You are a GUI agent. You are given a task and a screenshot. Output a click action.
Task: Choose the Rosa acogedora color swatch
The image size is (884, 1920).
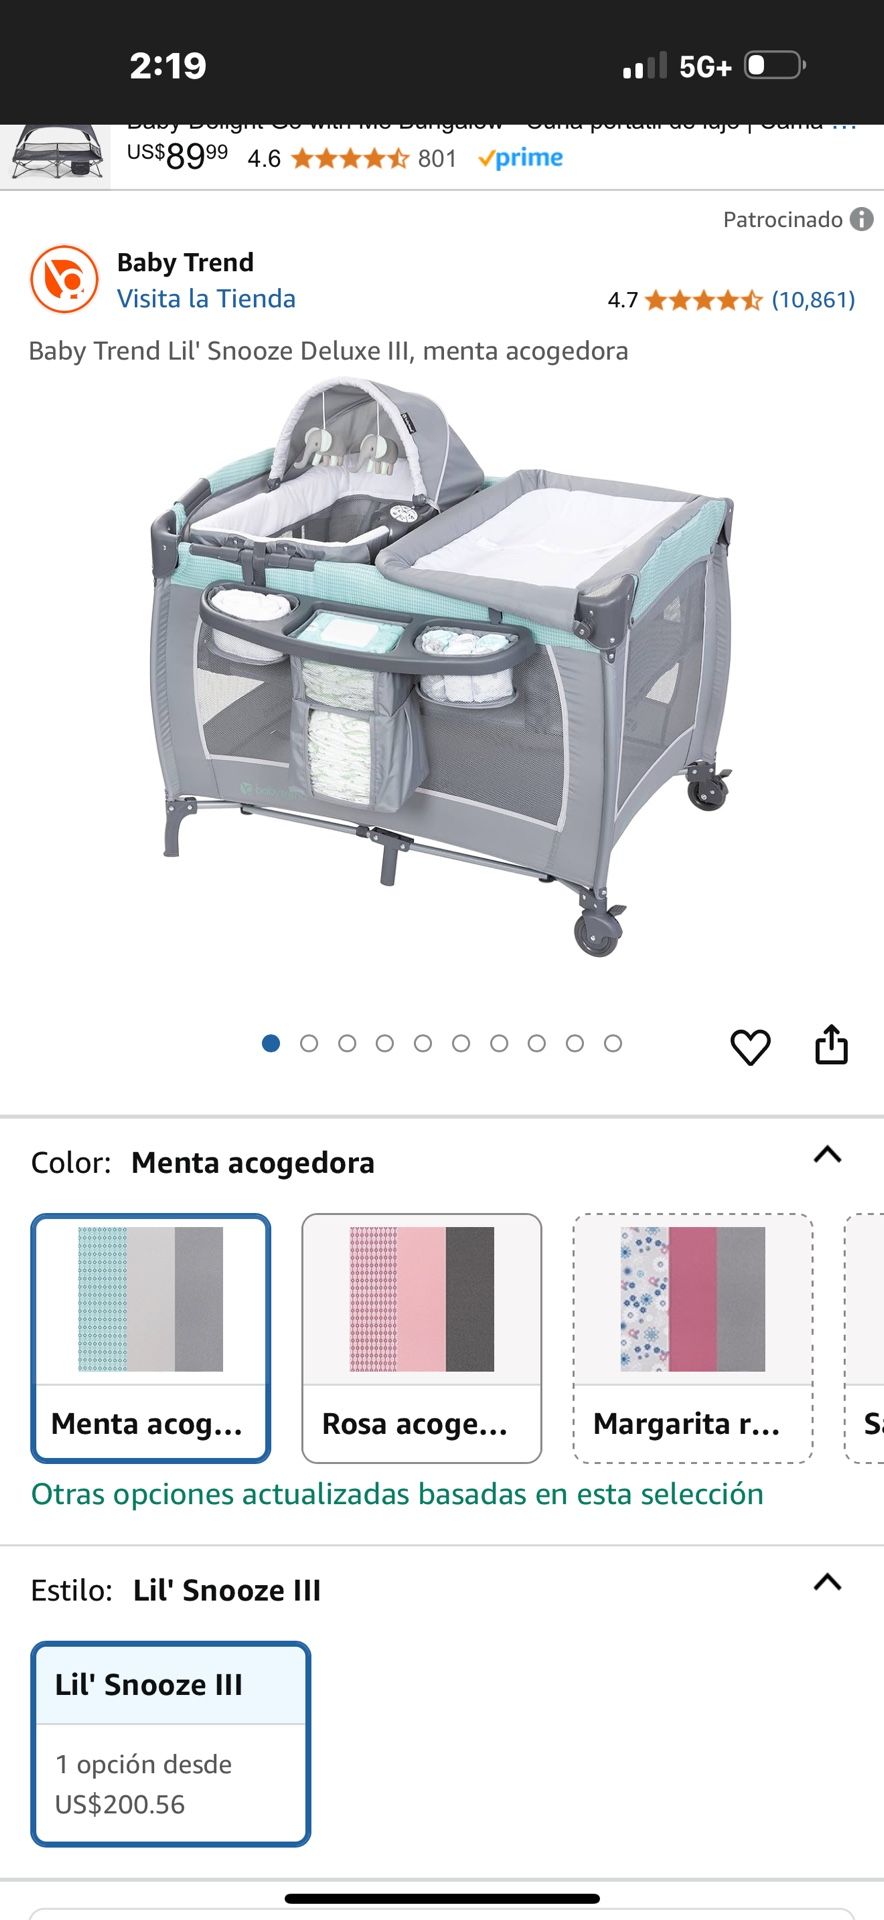point(422,1338)
